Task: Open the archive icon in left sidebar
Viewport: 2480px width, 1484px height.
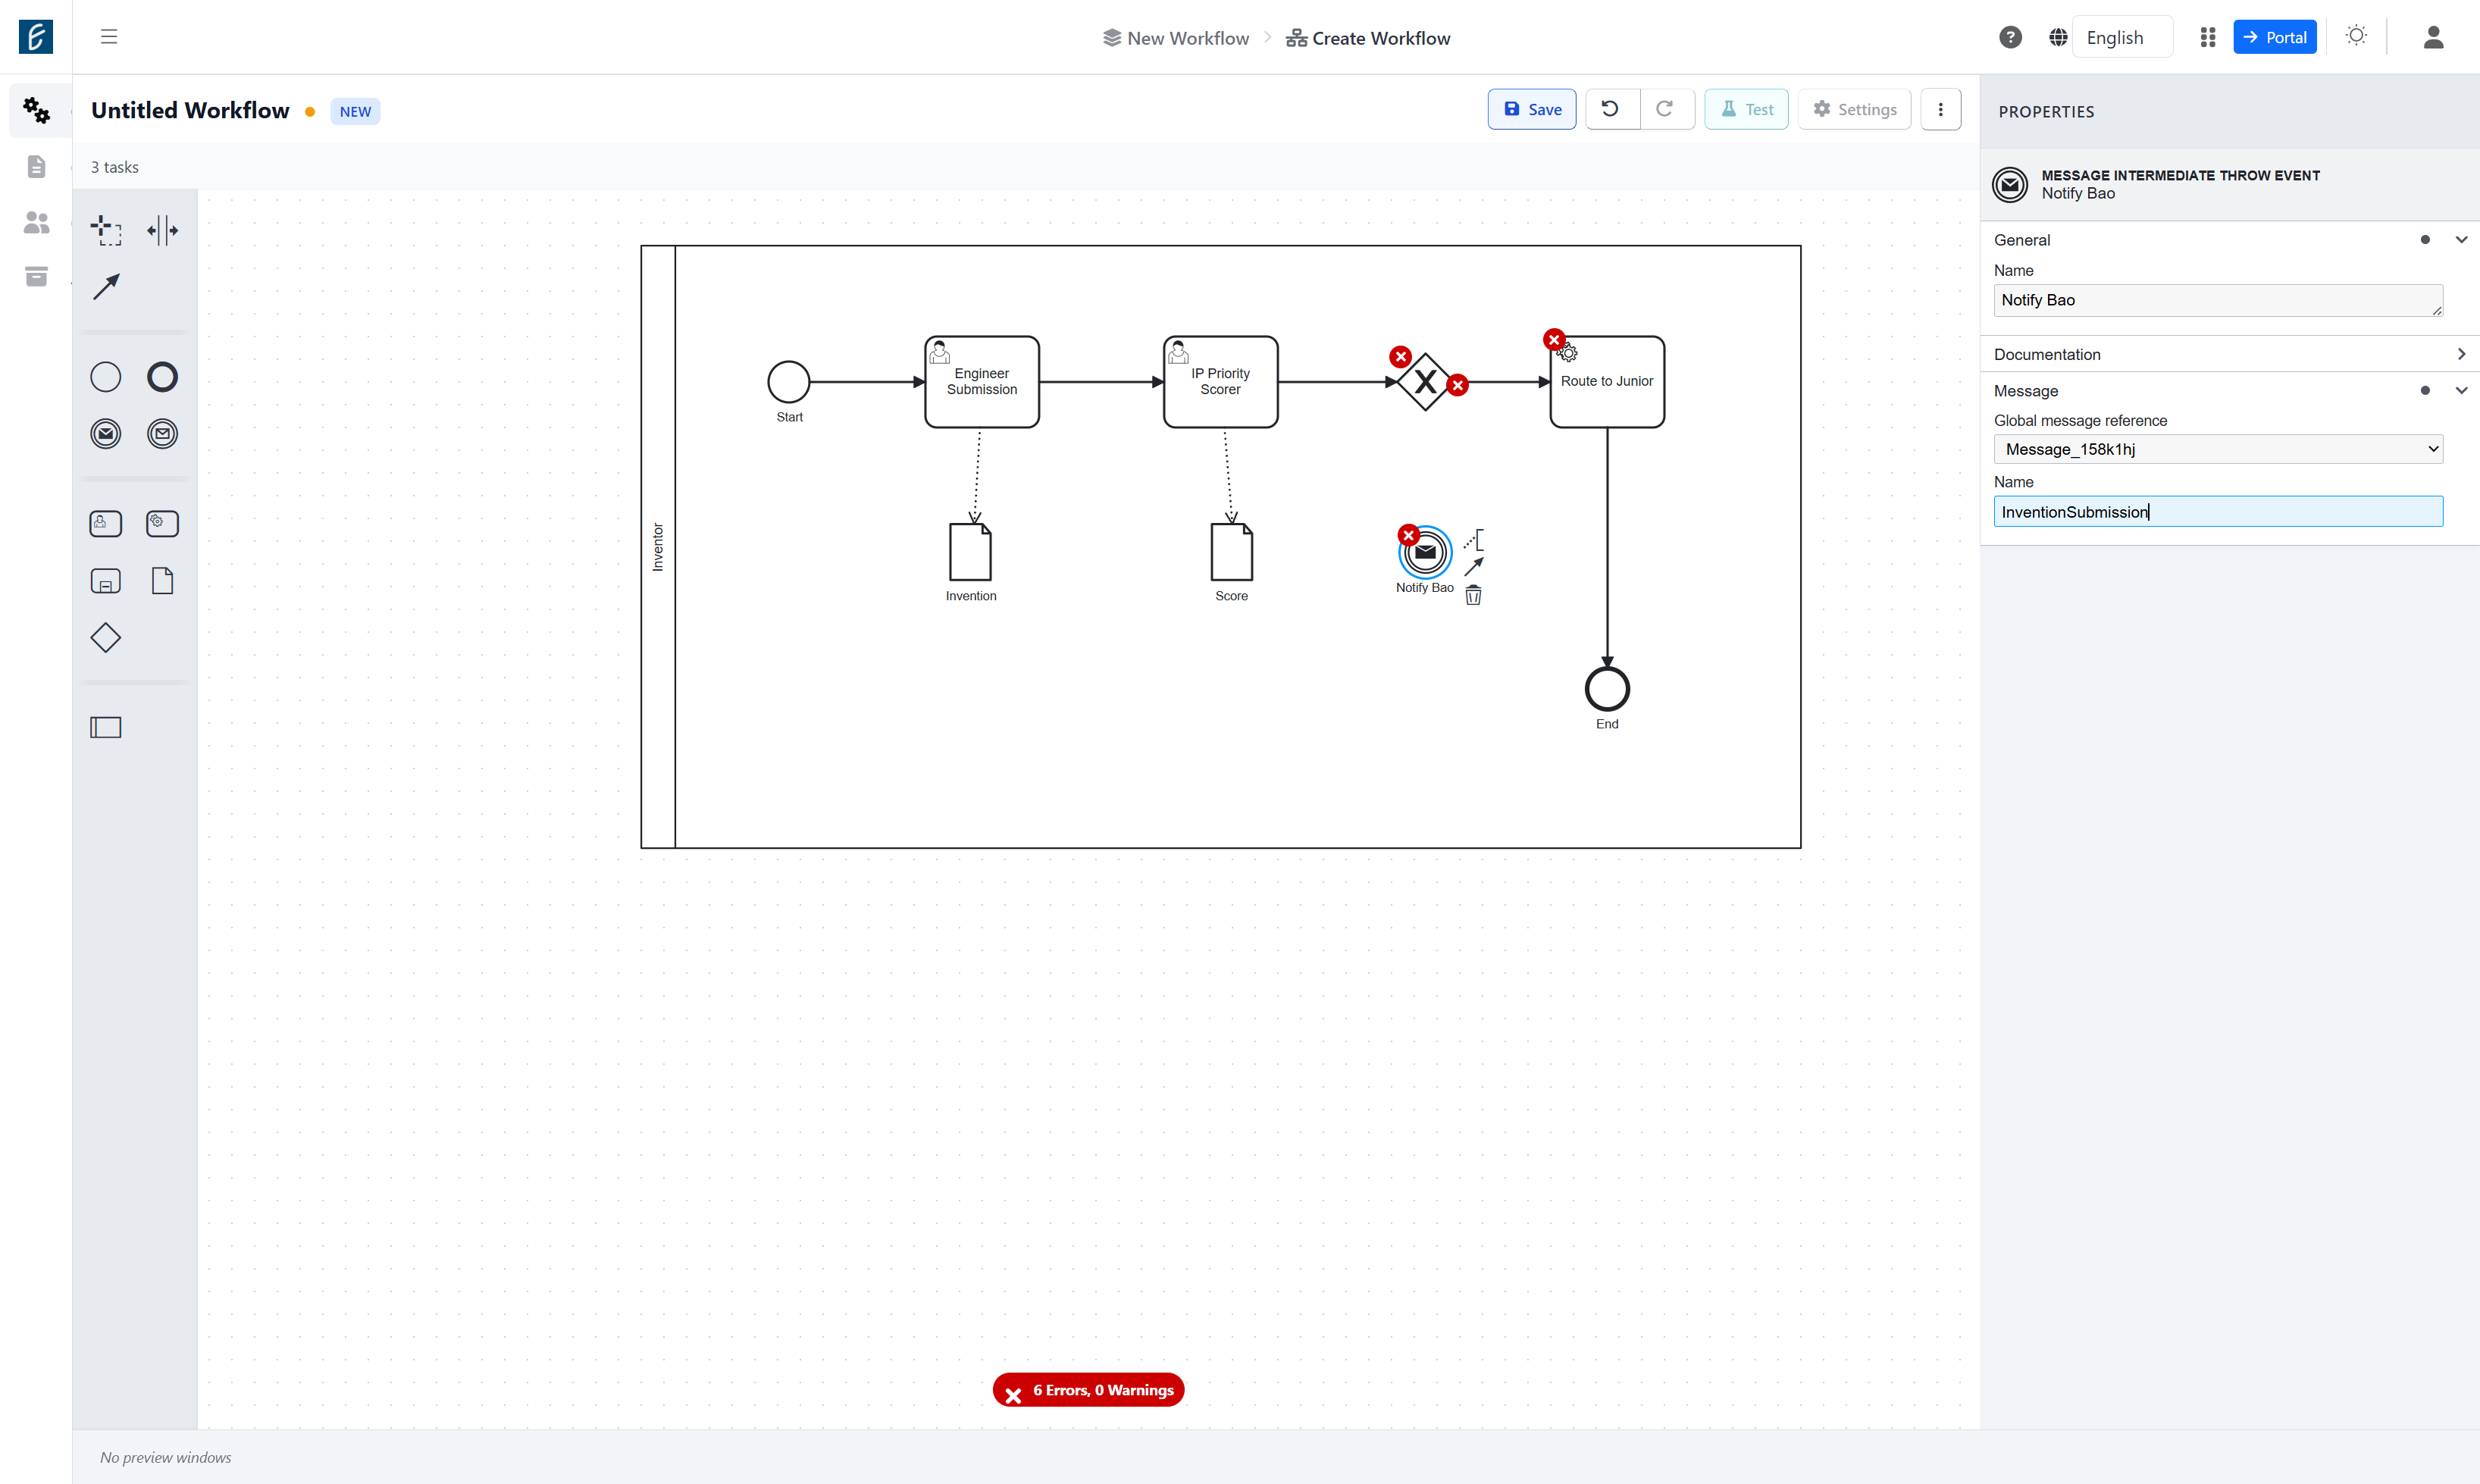Action: (x=36, y=276)
